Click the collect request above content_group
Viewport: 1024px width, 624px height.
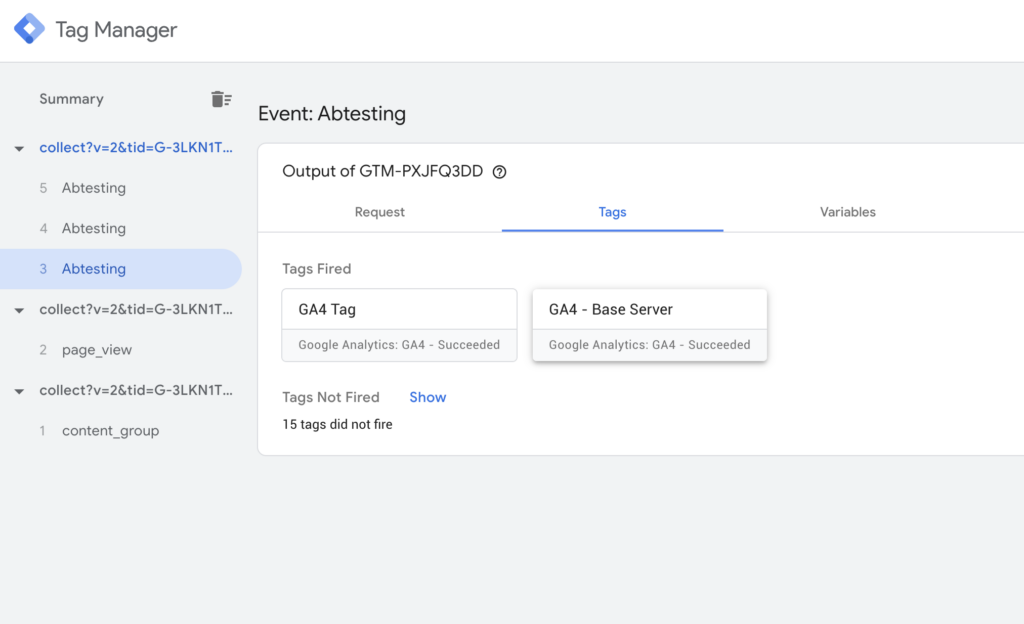(136, 390)
